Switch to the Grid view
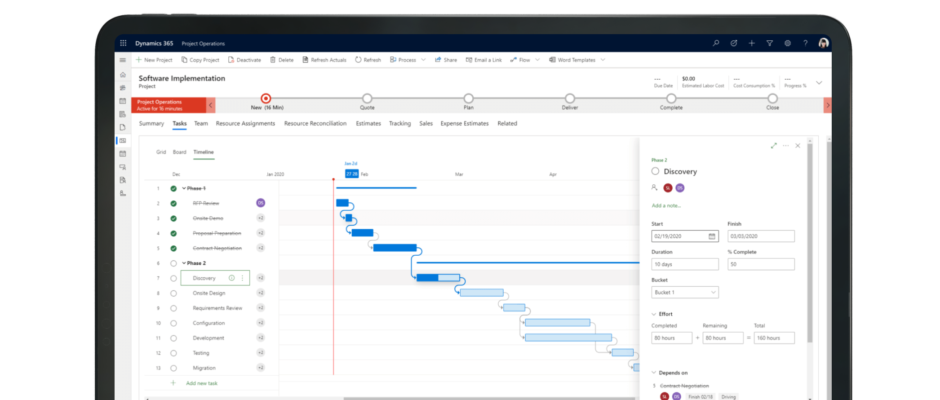940x400 pixels. (x=161, y=152)
